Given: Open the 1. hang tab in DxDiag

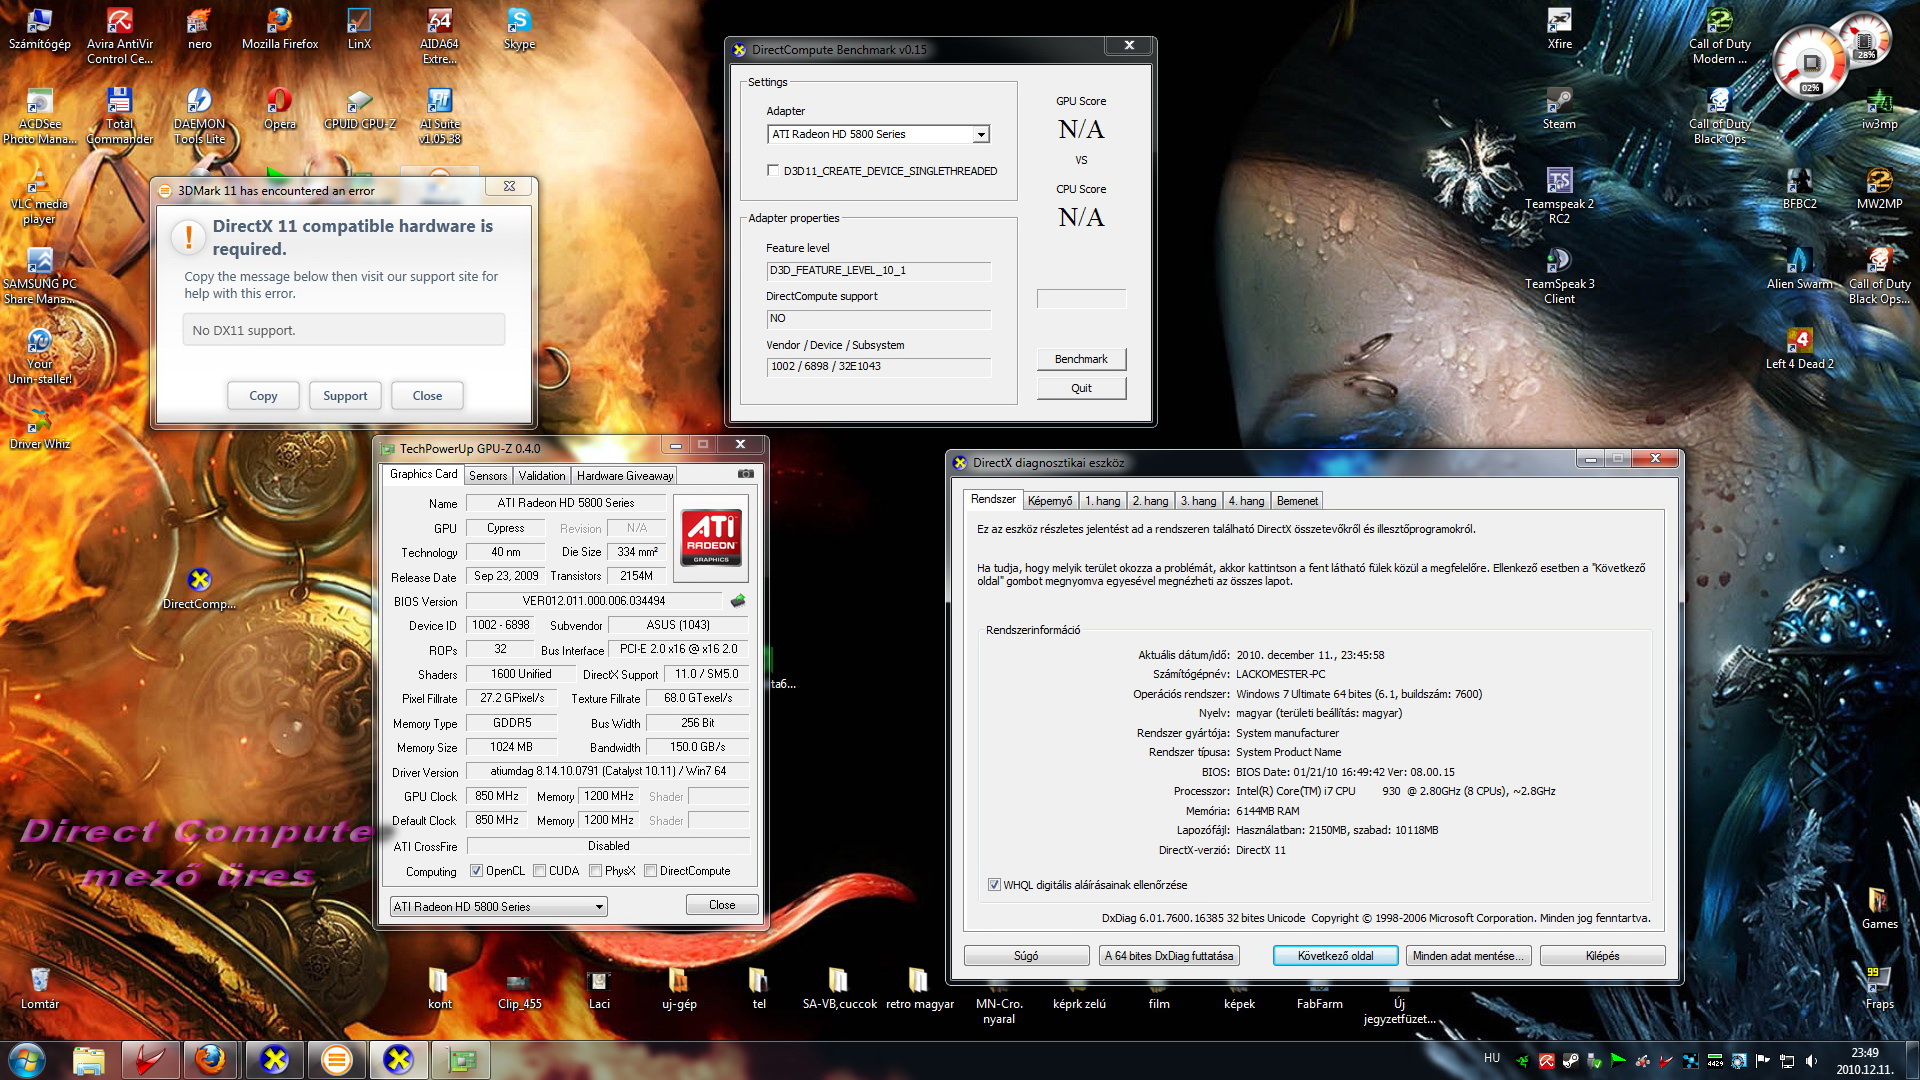Looking at the screenshot, I should (1102, 501).
